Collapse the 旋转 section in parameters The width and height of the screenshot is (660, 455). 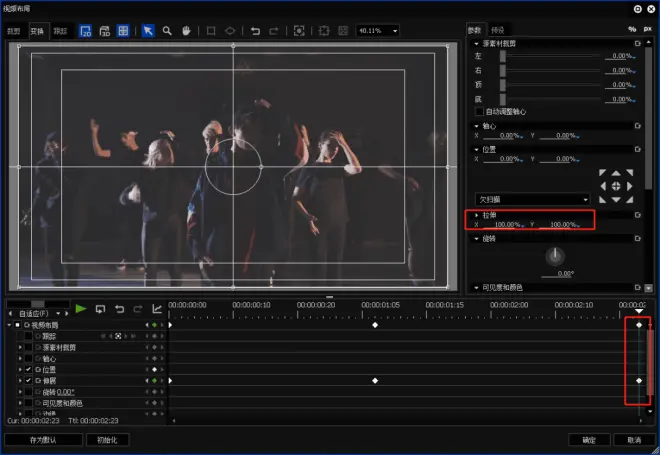pos(476,239)
